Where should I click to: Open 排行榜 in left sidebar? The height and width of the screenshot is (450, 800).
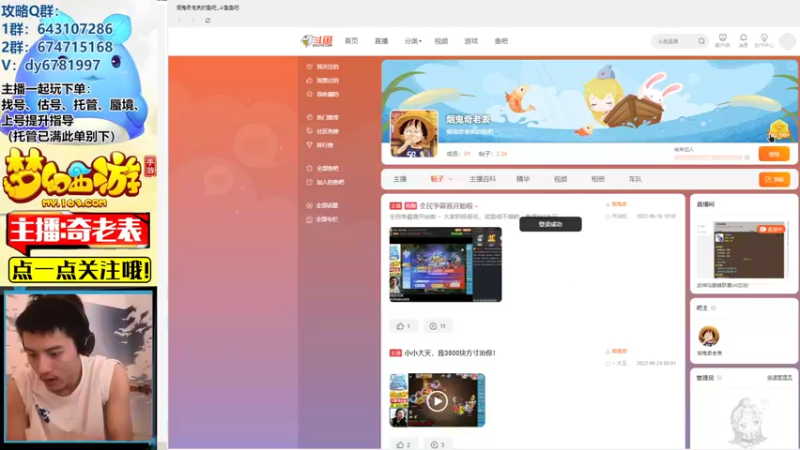320,145
